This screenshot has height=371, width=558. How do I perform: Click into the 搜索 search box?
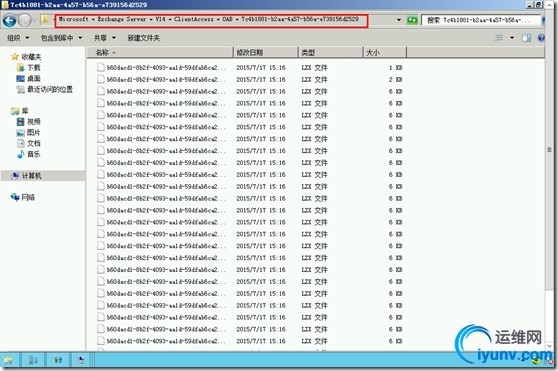click(x=481, y=20)
